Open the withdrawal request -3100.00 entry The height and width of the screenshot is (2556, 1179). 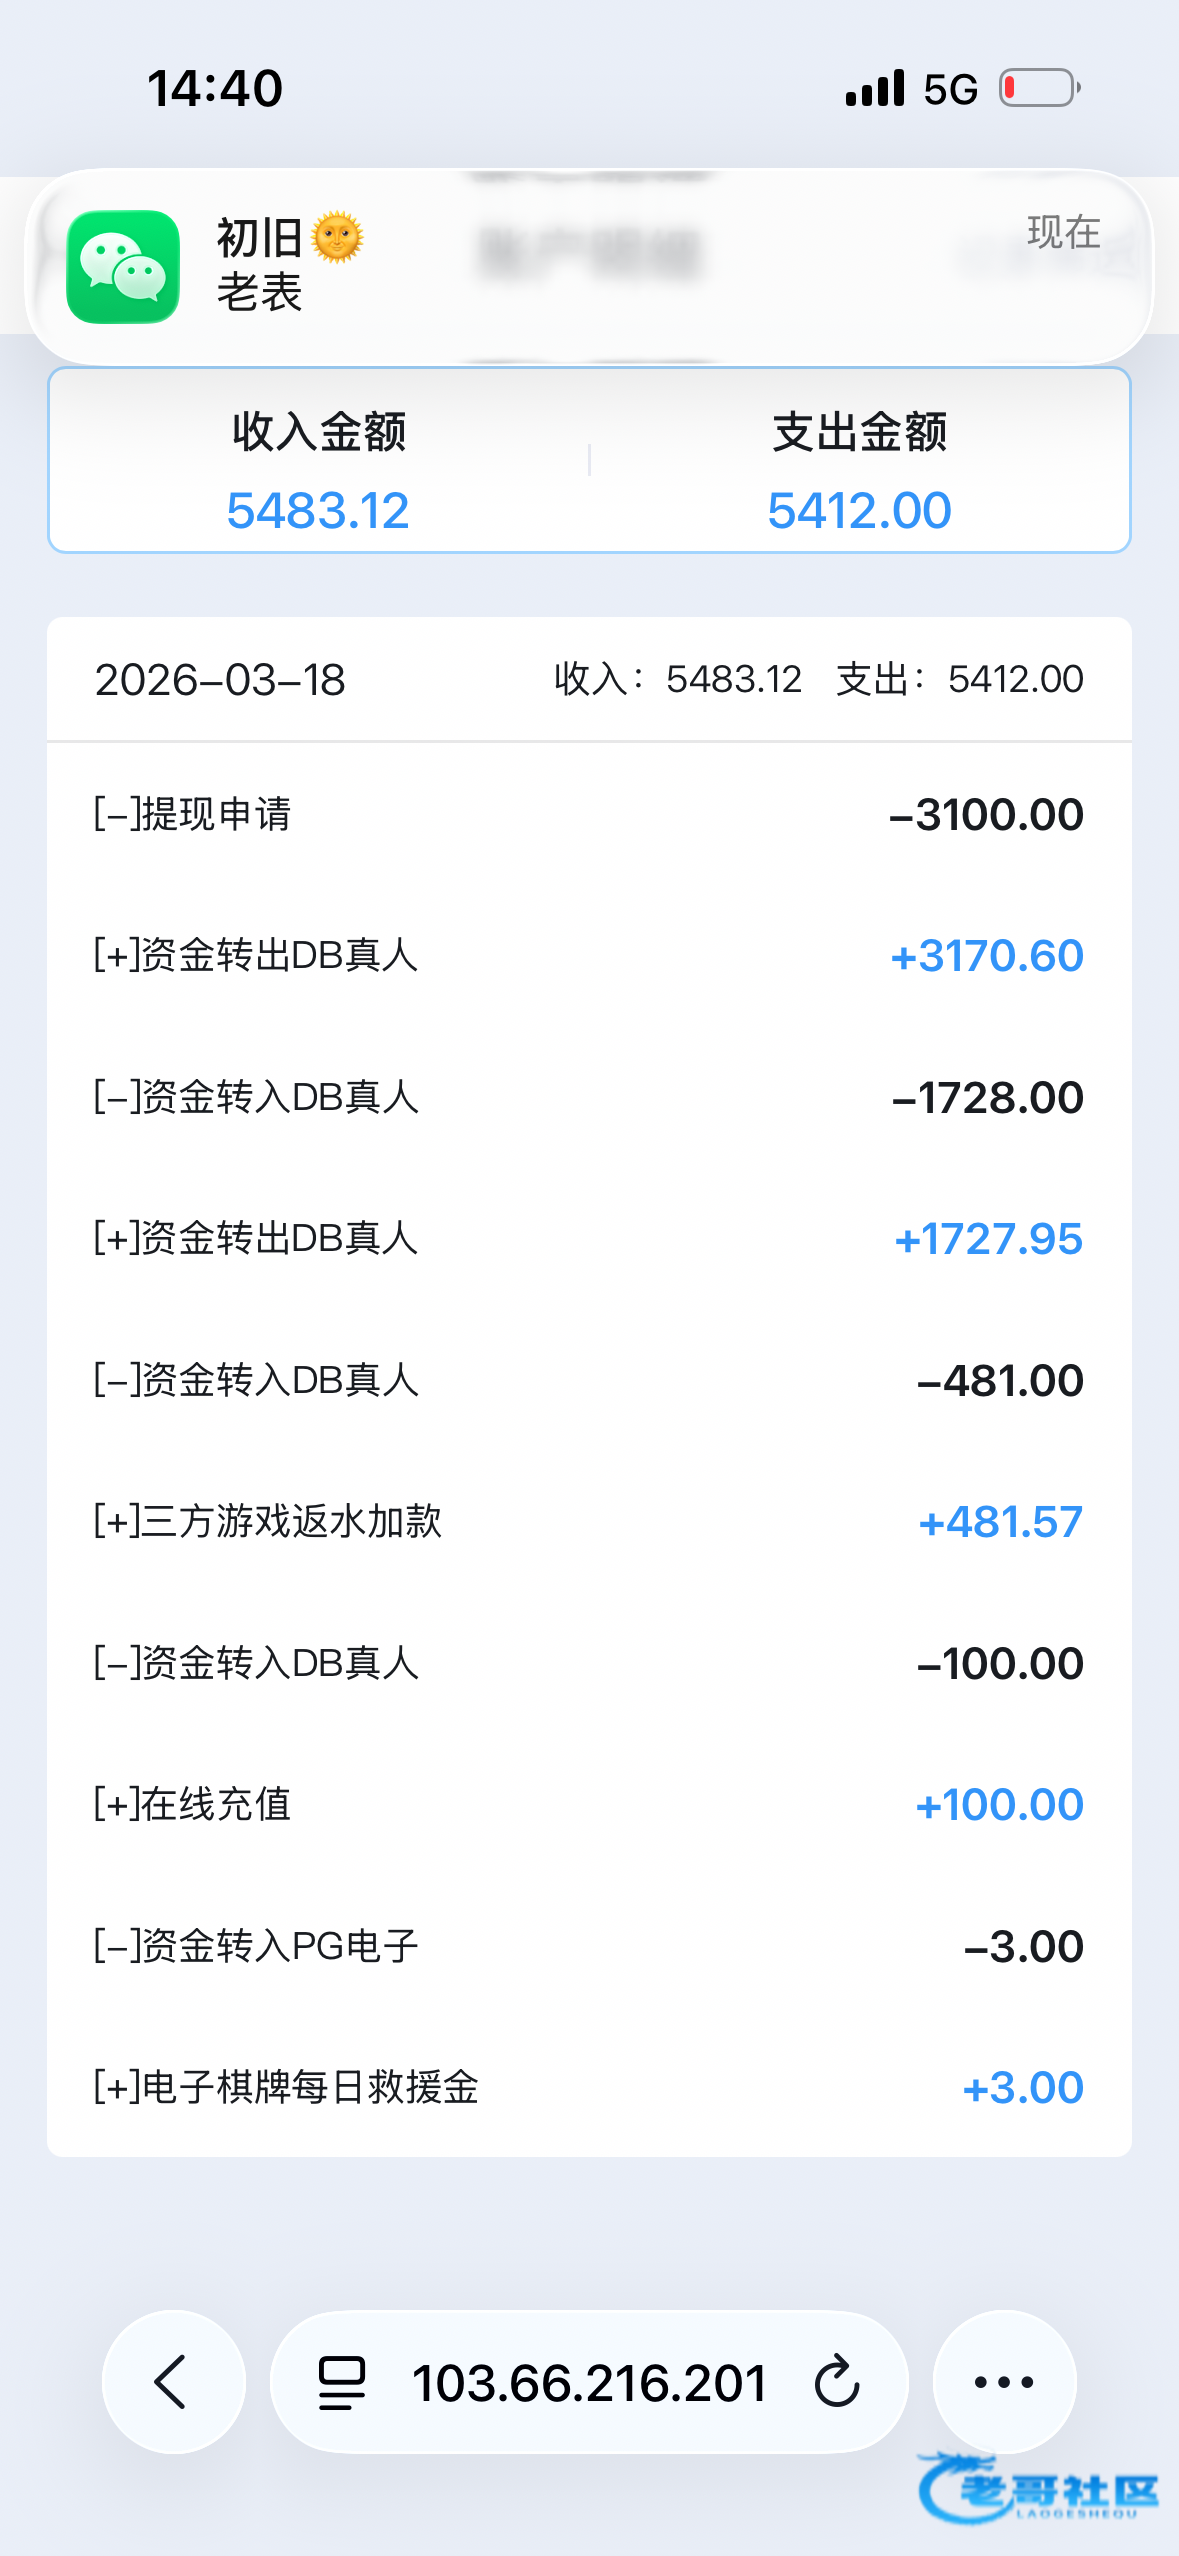[x=589, y=814]
